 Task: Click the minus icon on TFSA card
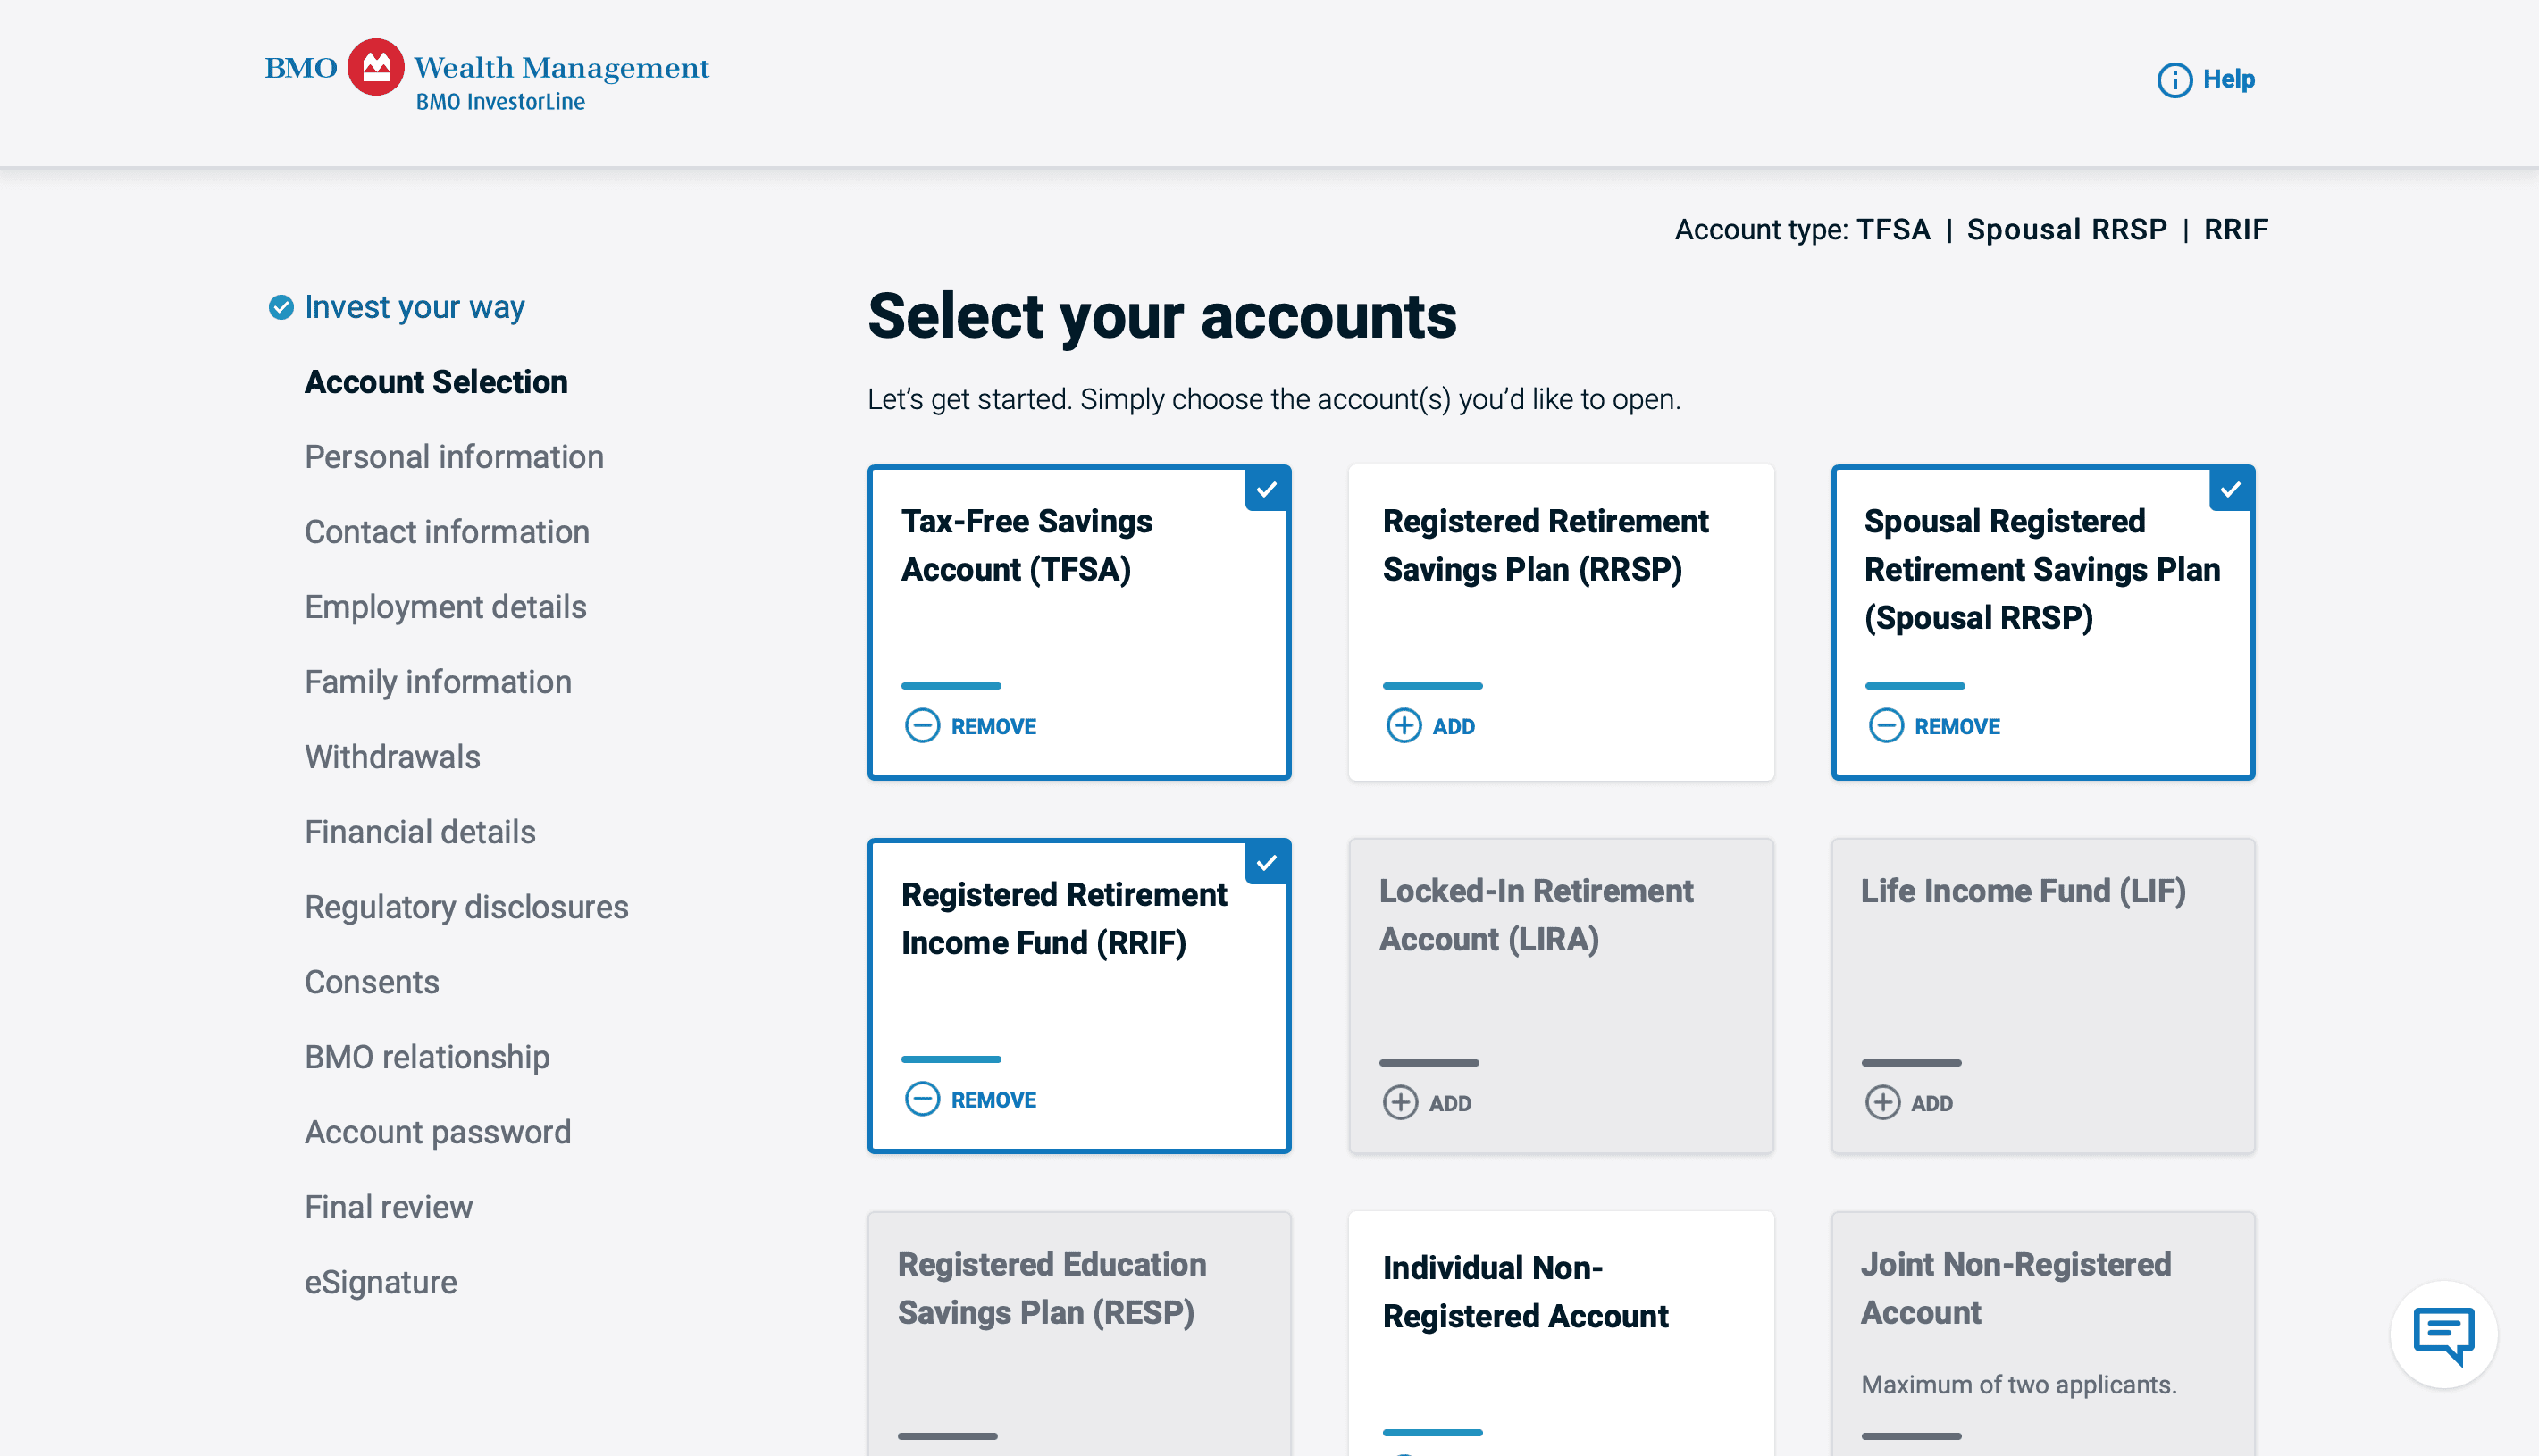[922, 726]
